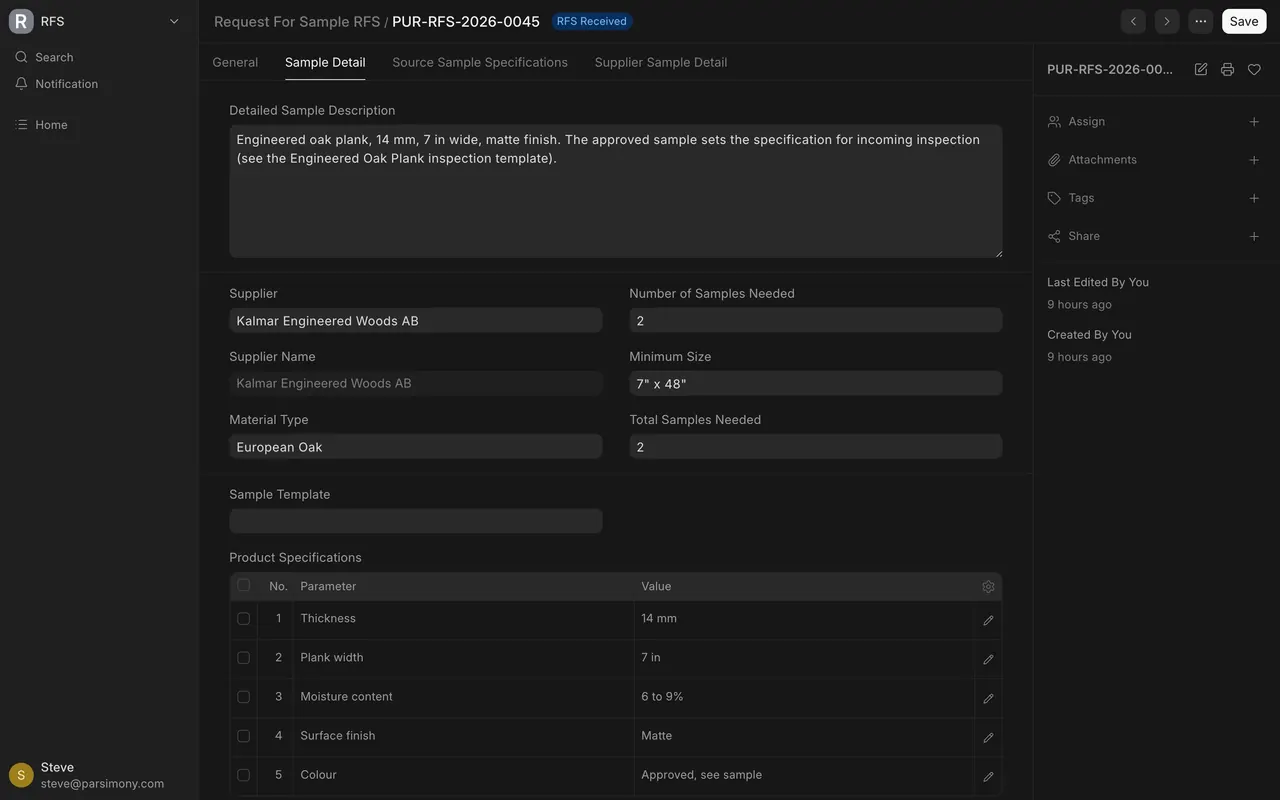This screenshot has width=1280, height=800.
Task: Click the Material Type field
Action: pyautogui.click(x=416, y=447)
